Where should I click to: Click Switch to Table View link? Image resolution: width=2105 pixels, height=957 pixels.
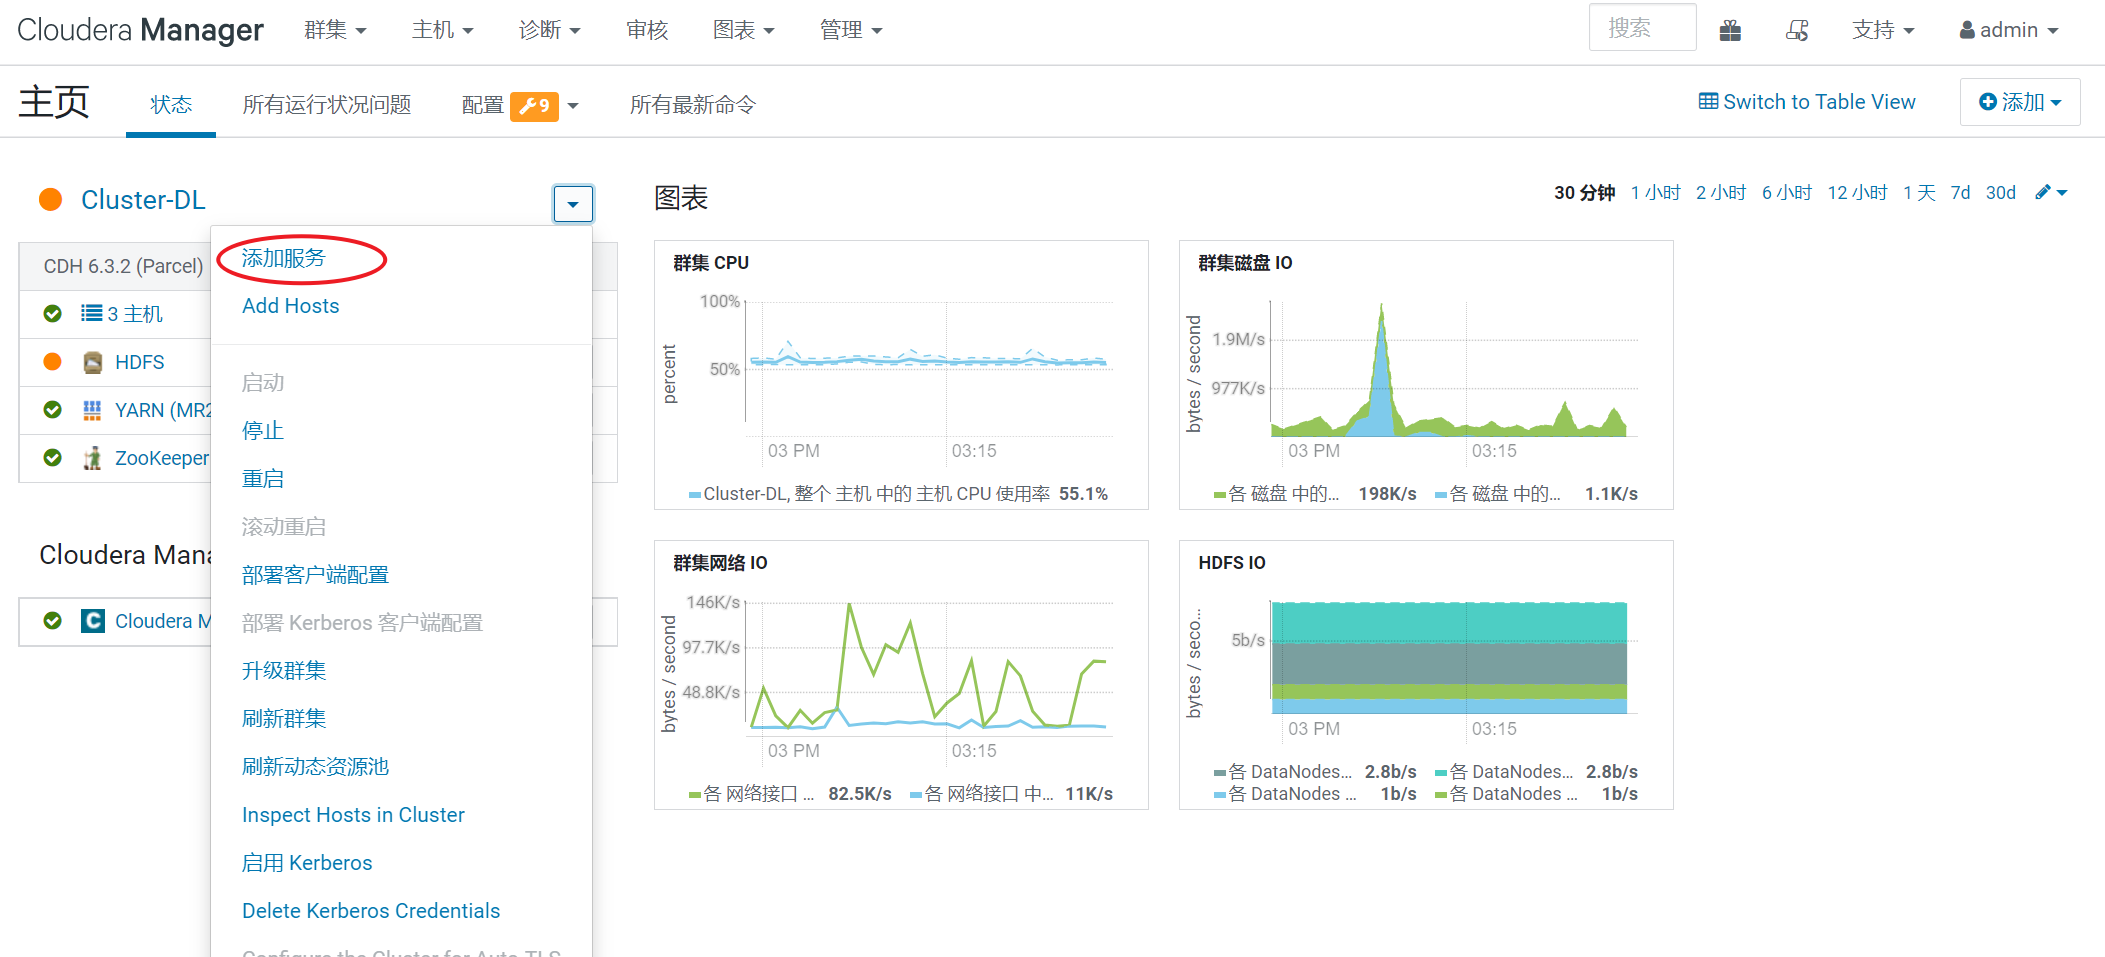click(x=1807, y=102)
